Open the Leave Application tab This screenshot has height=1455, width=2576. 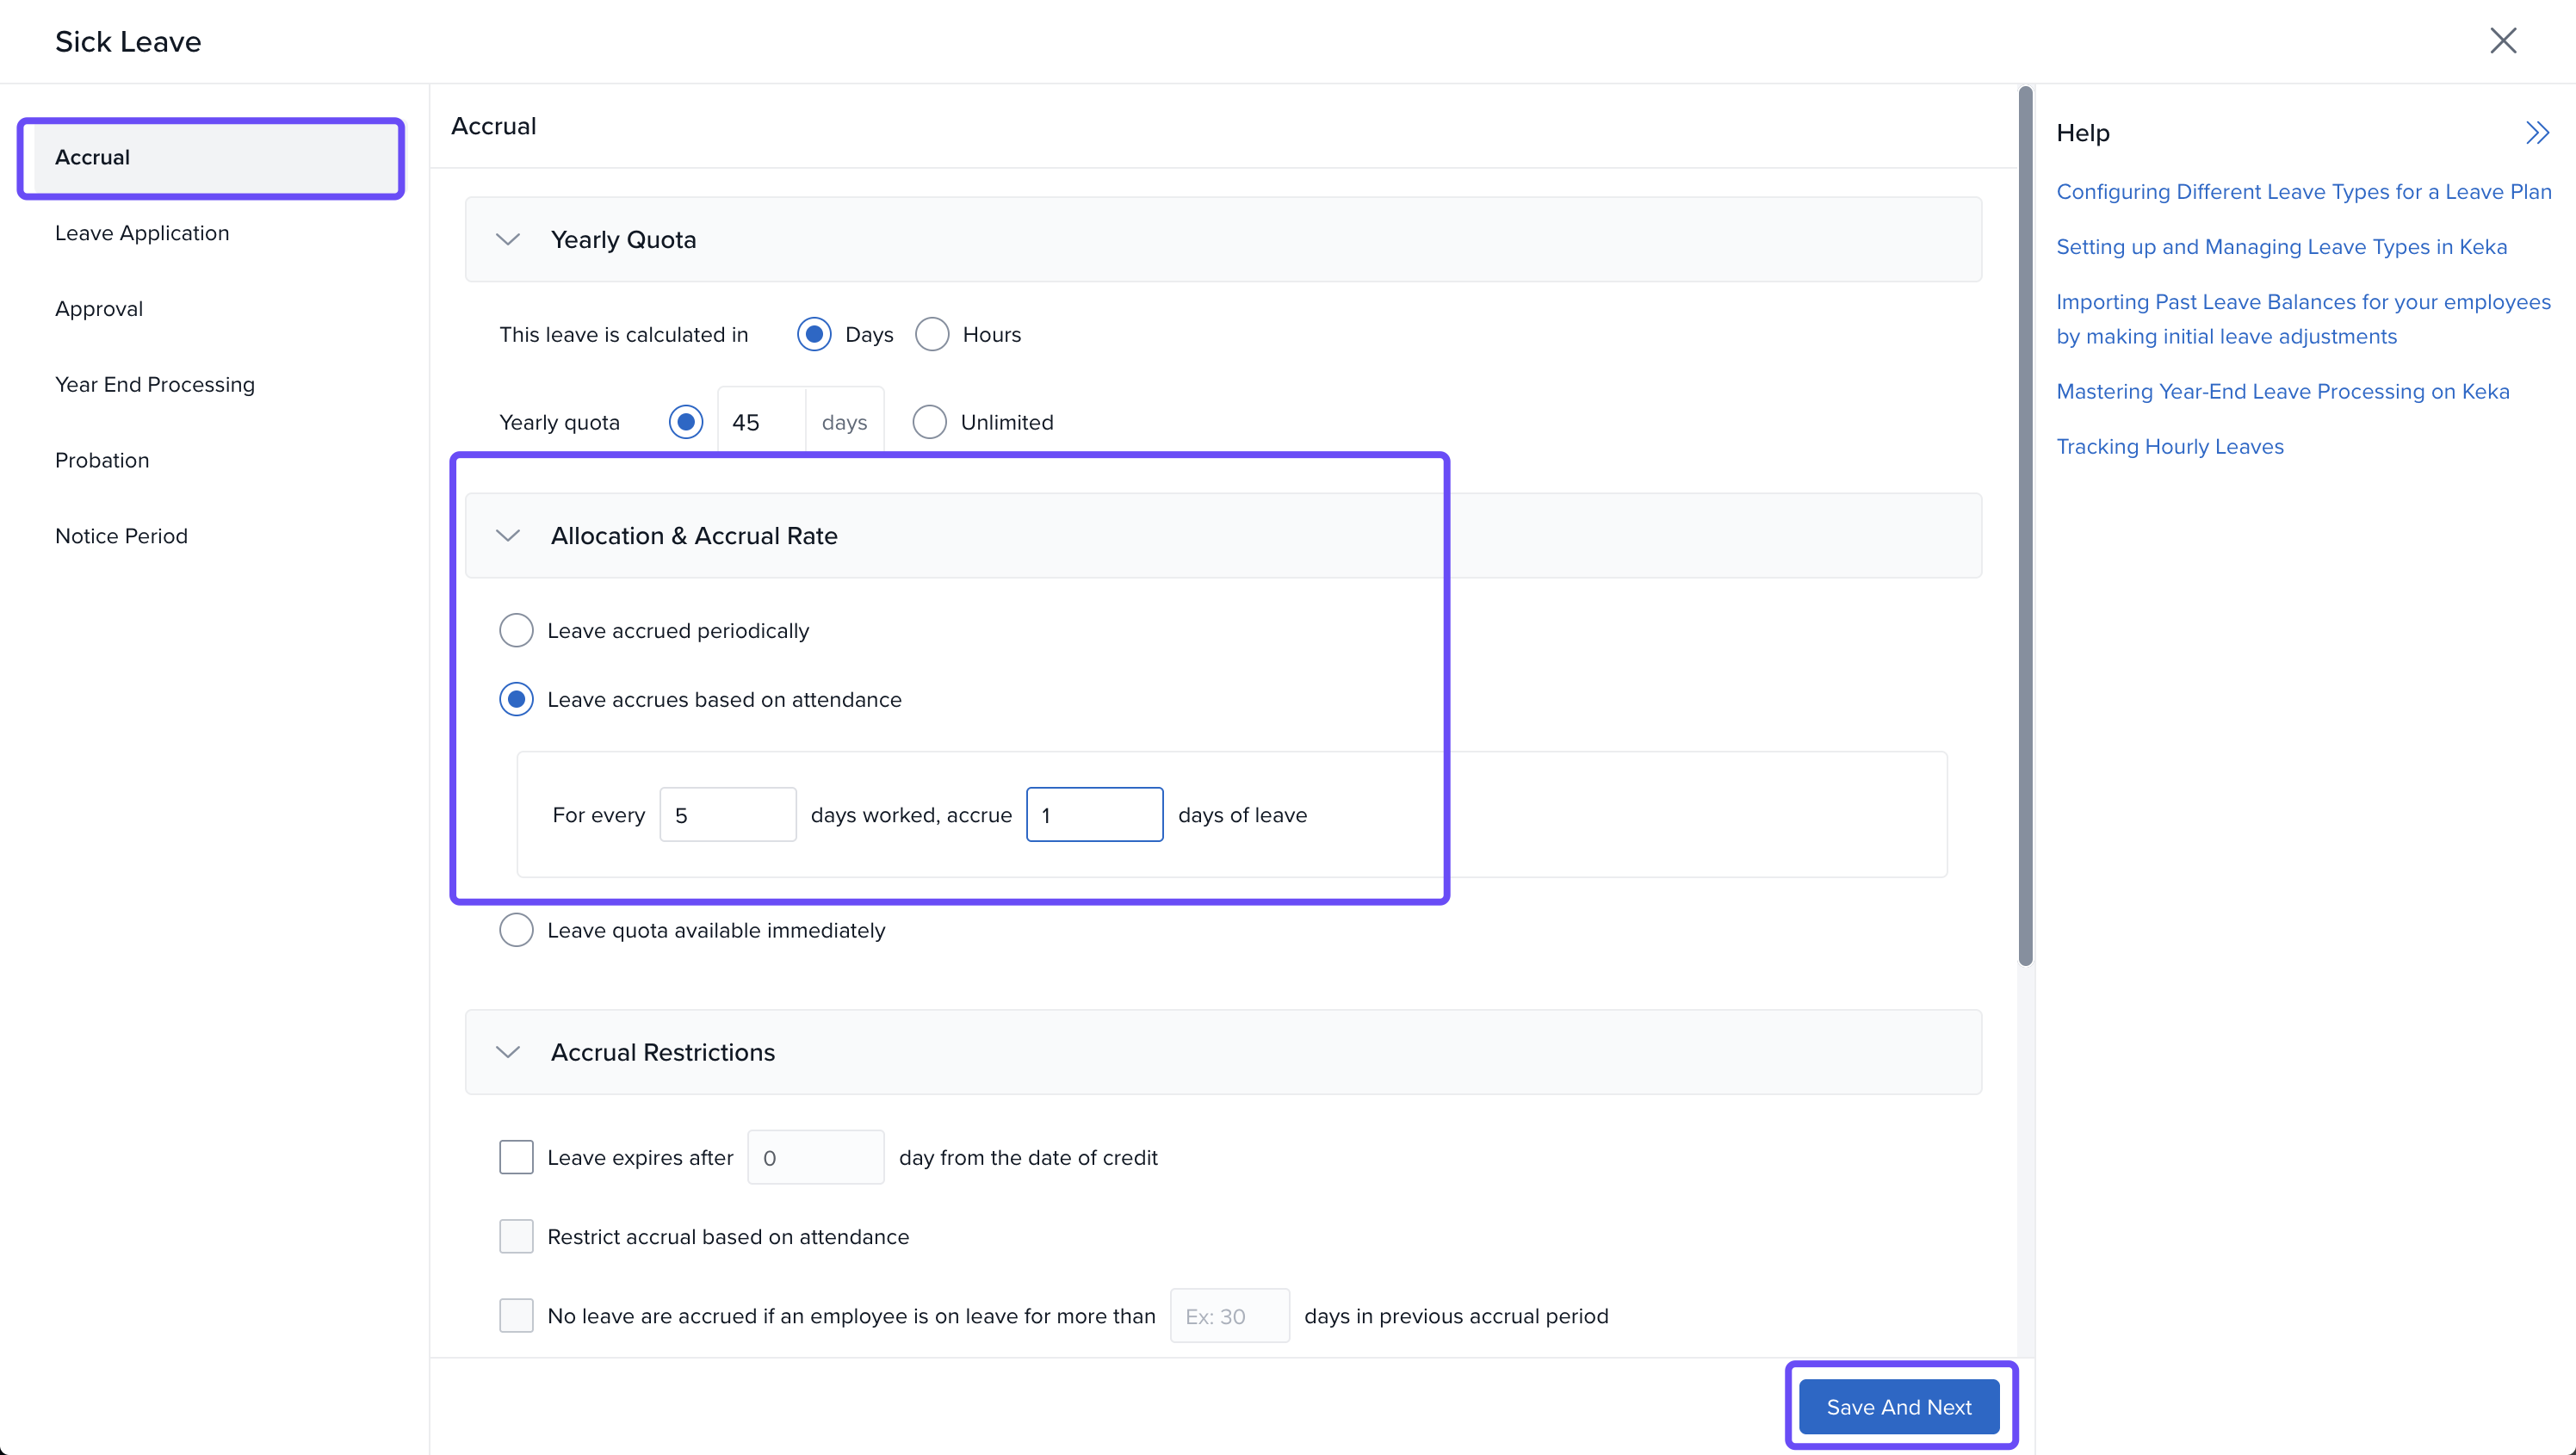(x=142, y=233)
